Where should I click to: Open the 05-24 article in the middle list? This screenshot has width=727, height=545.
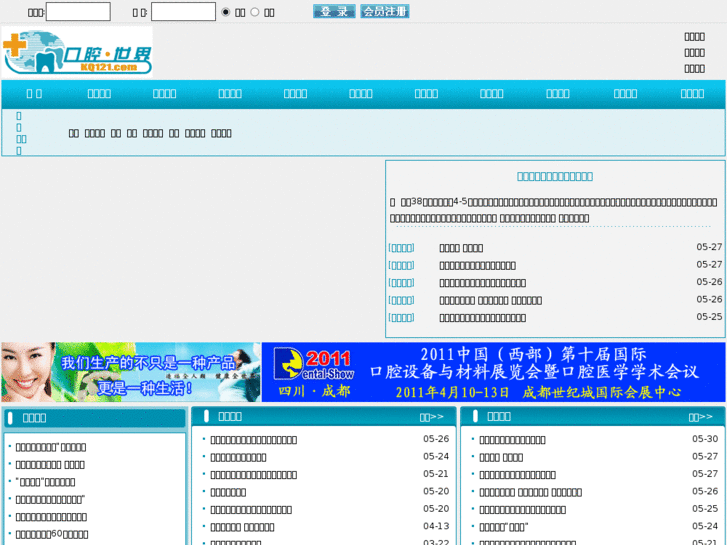[238, 457]
